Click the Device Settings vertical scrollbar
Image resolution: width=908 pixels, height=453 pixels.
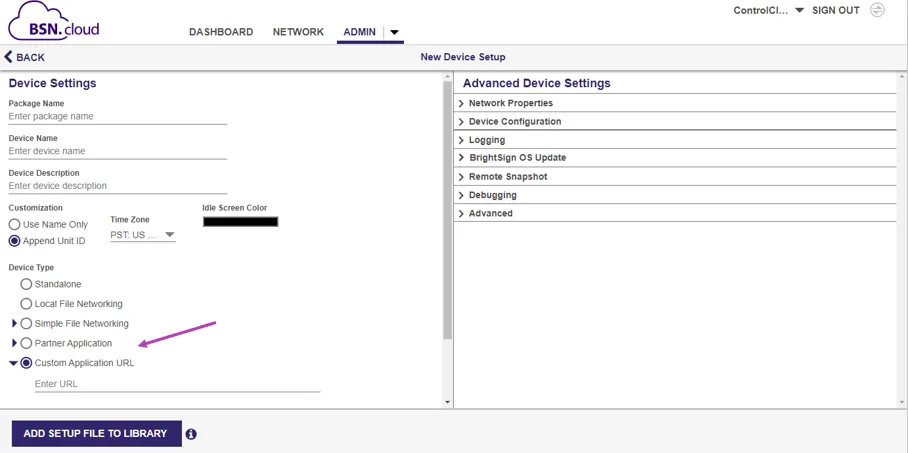(447, 210)
